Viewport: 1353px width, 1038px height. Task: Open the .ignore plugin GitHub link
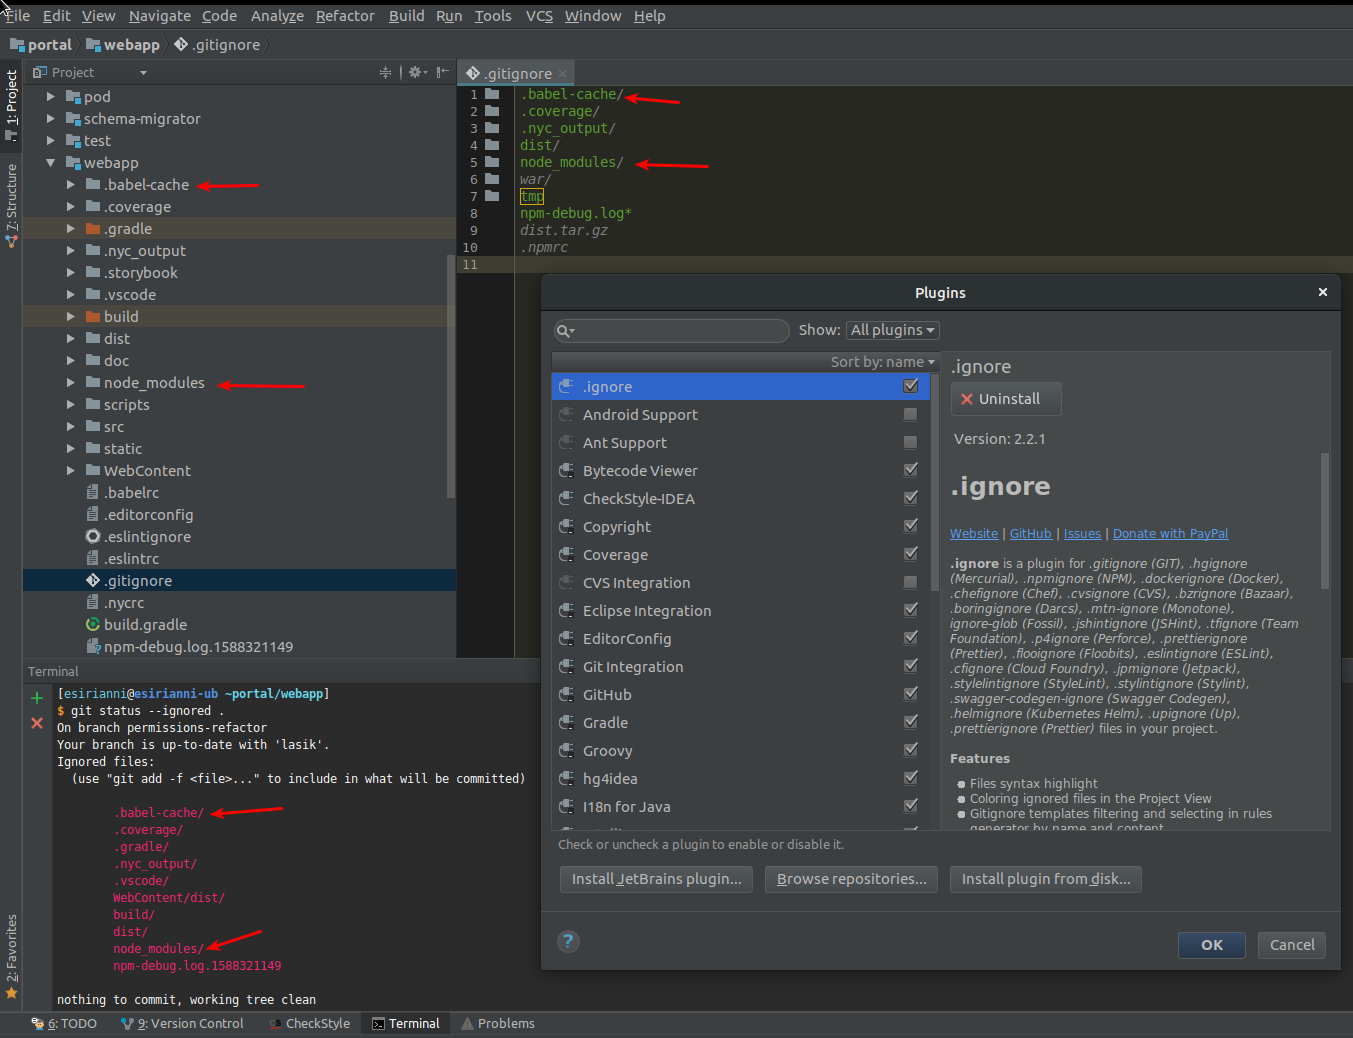(1030, 533)
